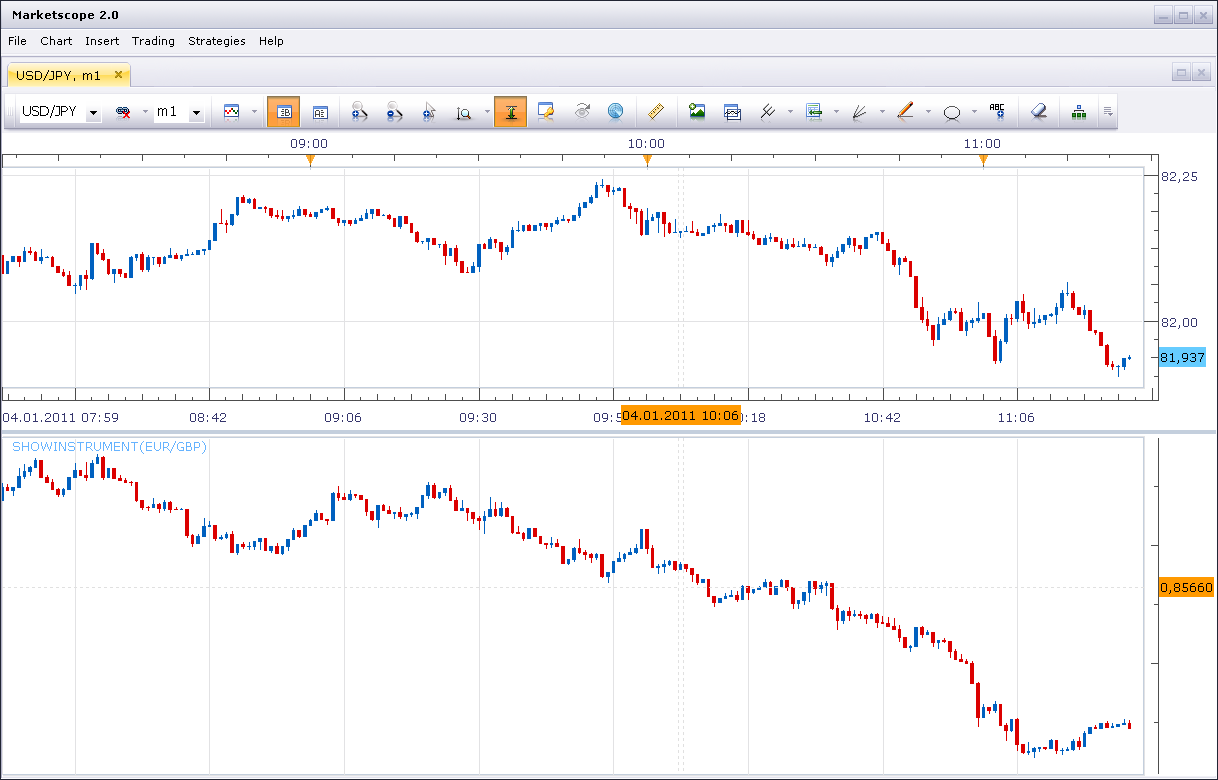Select the ellipse shape drawing tool
Screen dimensions: 1218x780
click(952, 112)
